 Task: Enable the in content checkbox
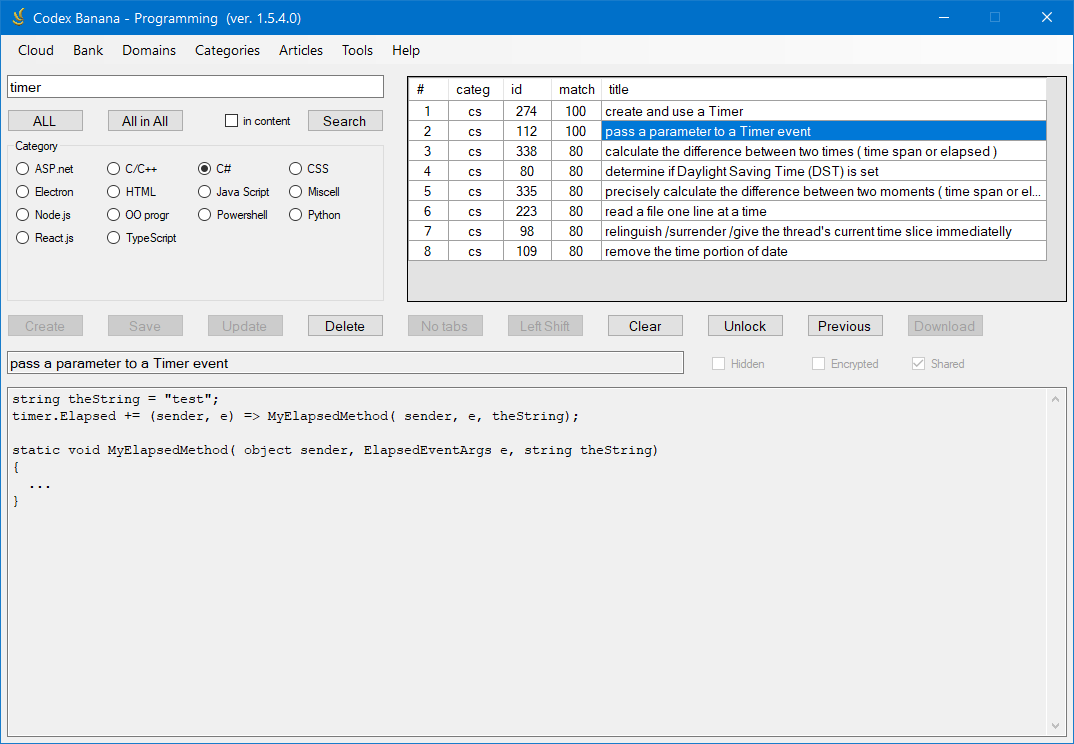232,121
